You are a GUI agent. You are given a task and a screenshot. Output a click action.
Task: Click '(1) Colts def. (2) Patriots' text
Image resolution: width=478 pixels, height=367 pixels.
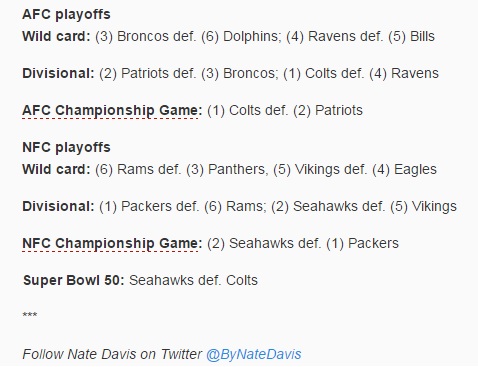[x=285, y=110]
